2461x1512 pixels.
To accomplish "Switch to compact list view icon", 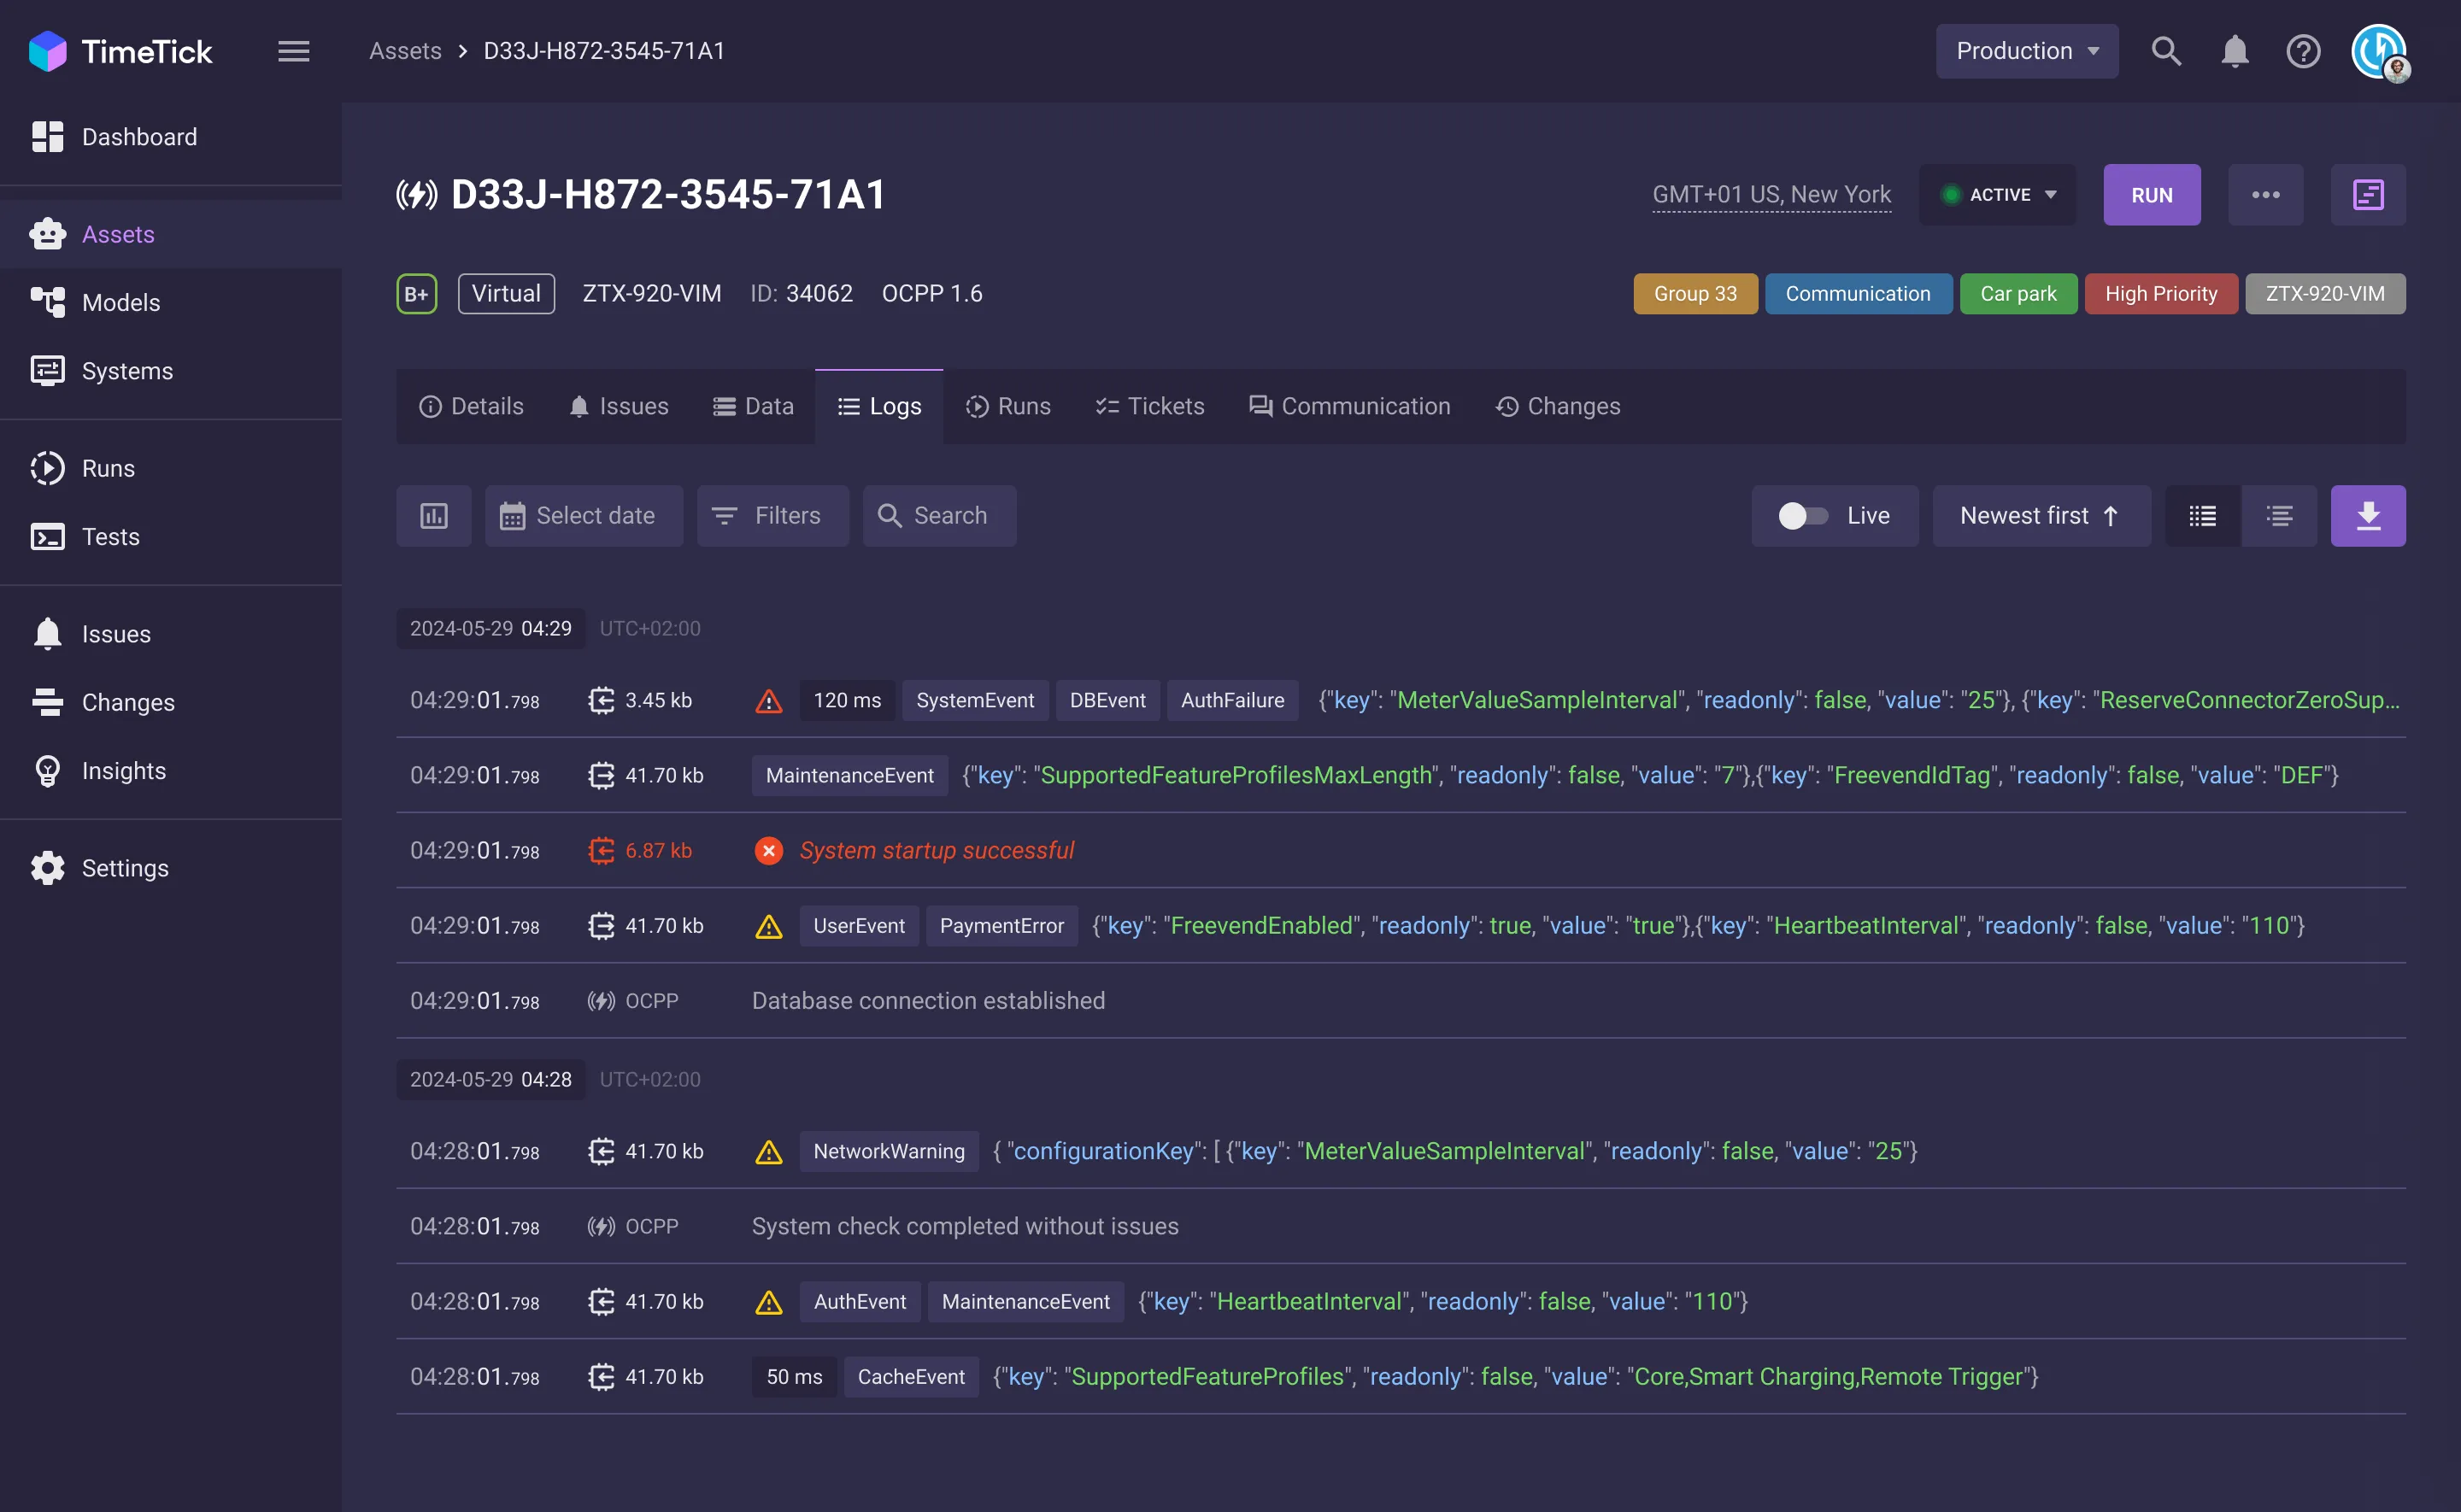I will coord(2202,516).
